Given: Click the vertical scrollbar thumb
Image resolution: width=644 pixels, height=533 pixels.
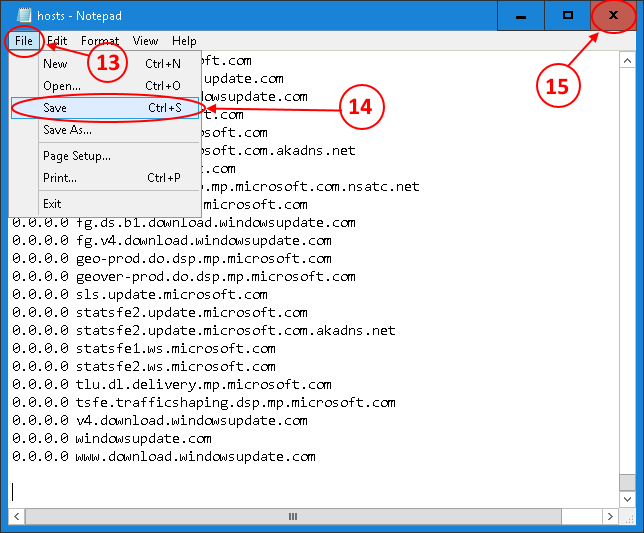Looking at the screenshot, I should point(627,482).
